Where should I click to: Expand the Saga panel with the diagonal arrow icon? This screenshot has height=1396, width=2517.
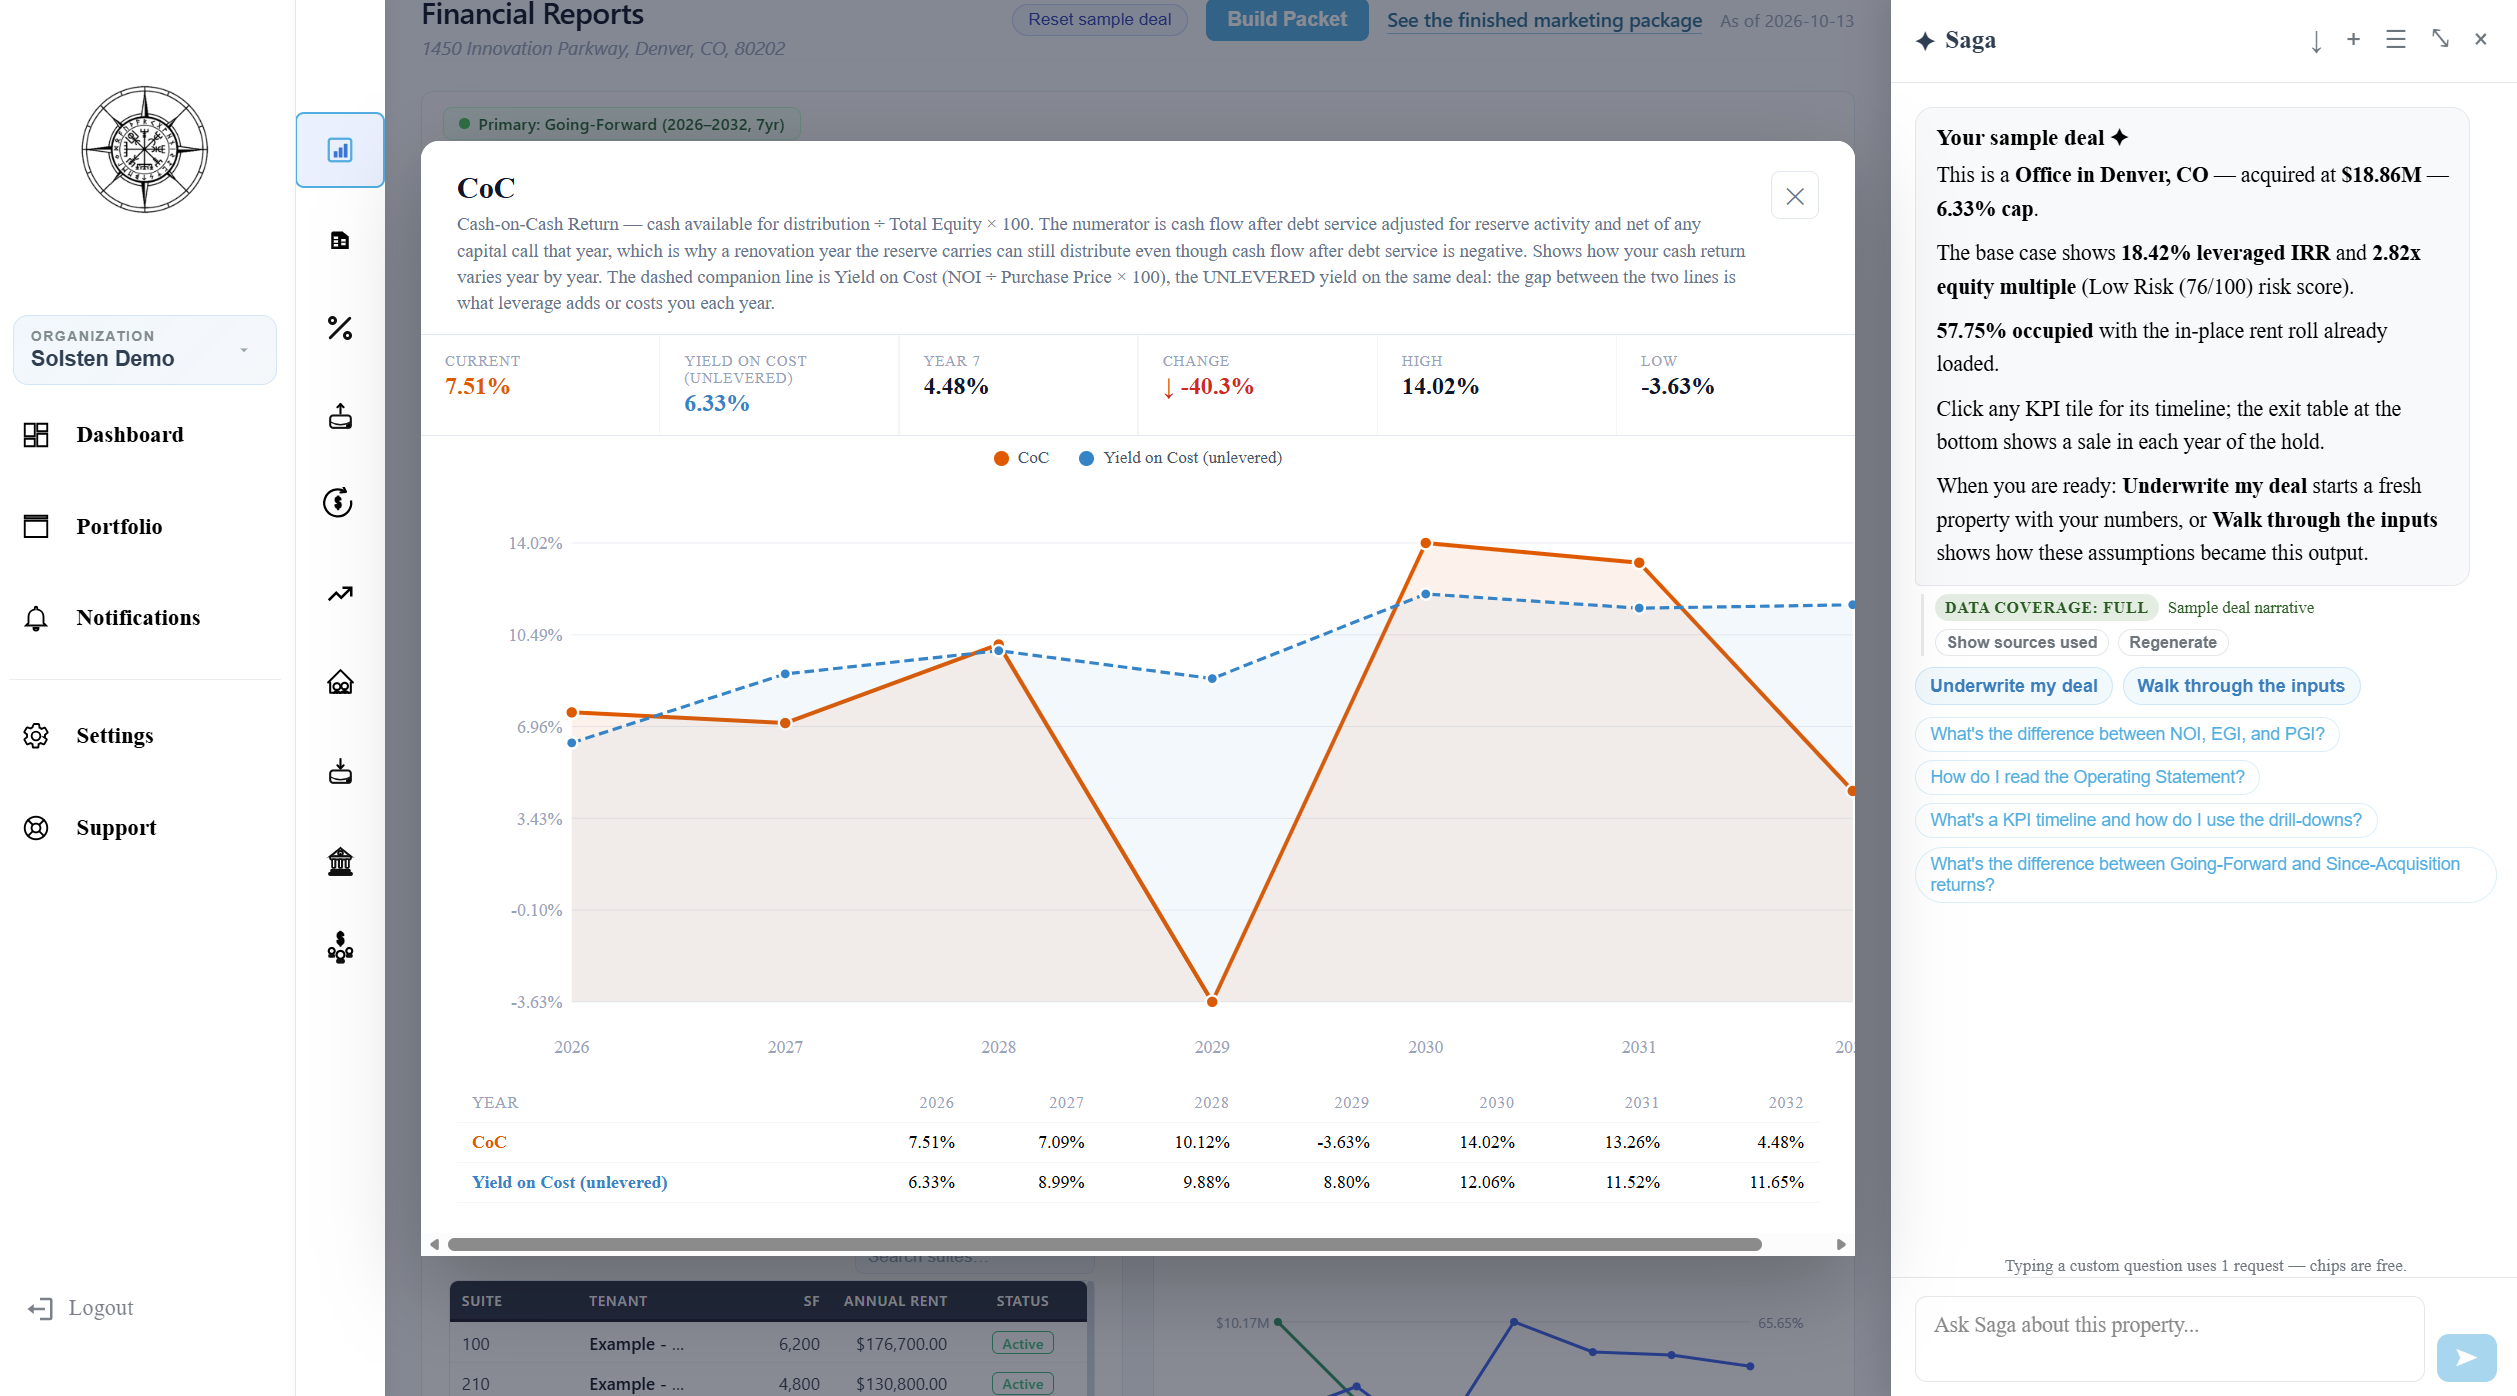(2440, 38)
